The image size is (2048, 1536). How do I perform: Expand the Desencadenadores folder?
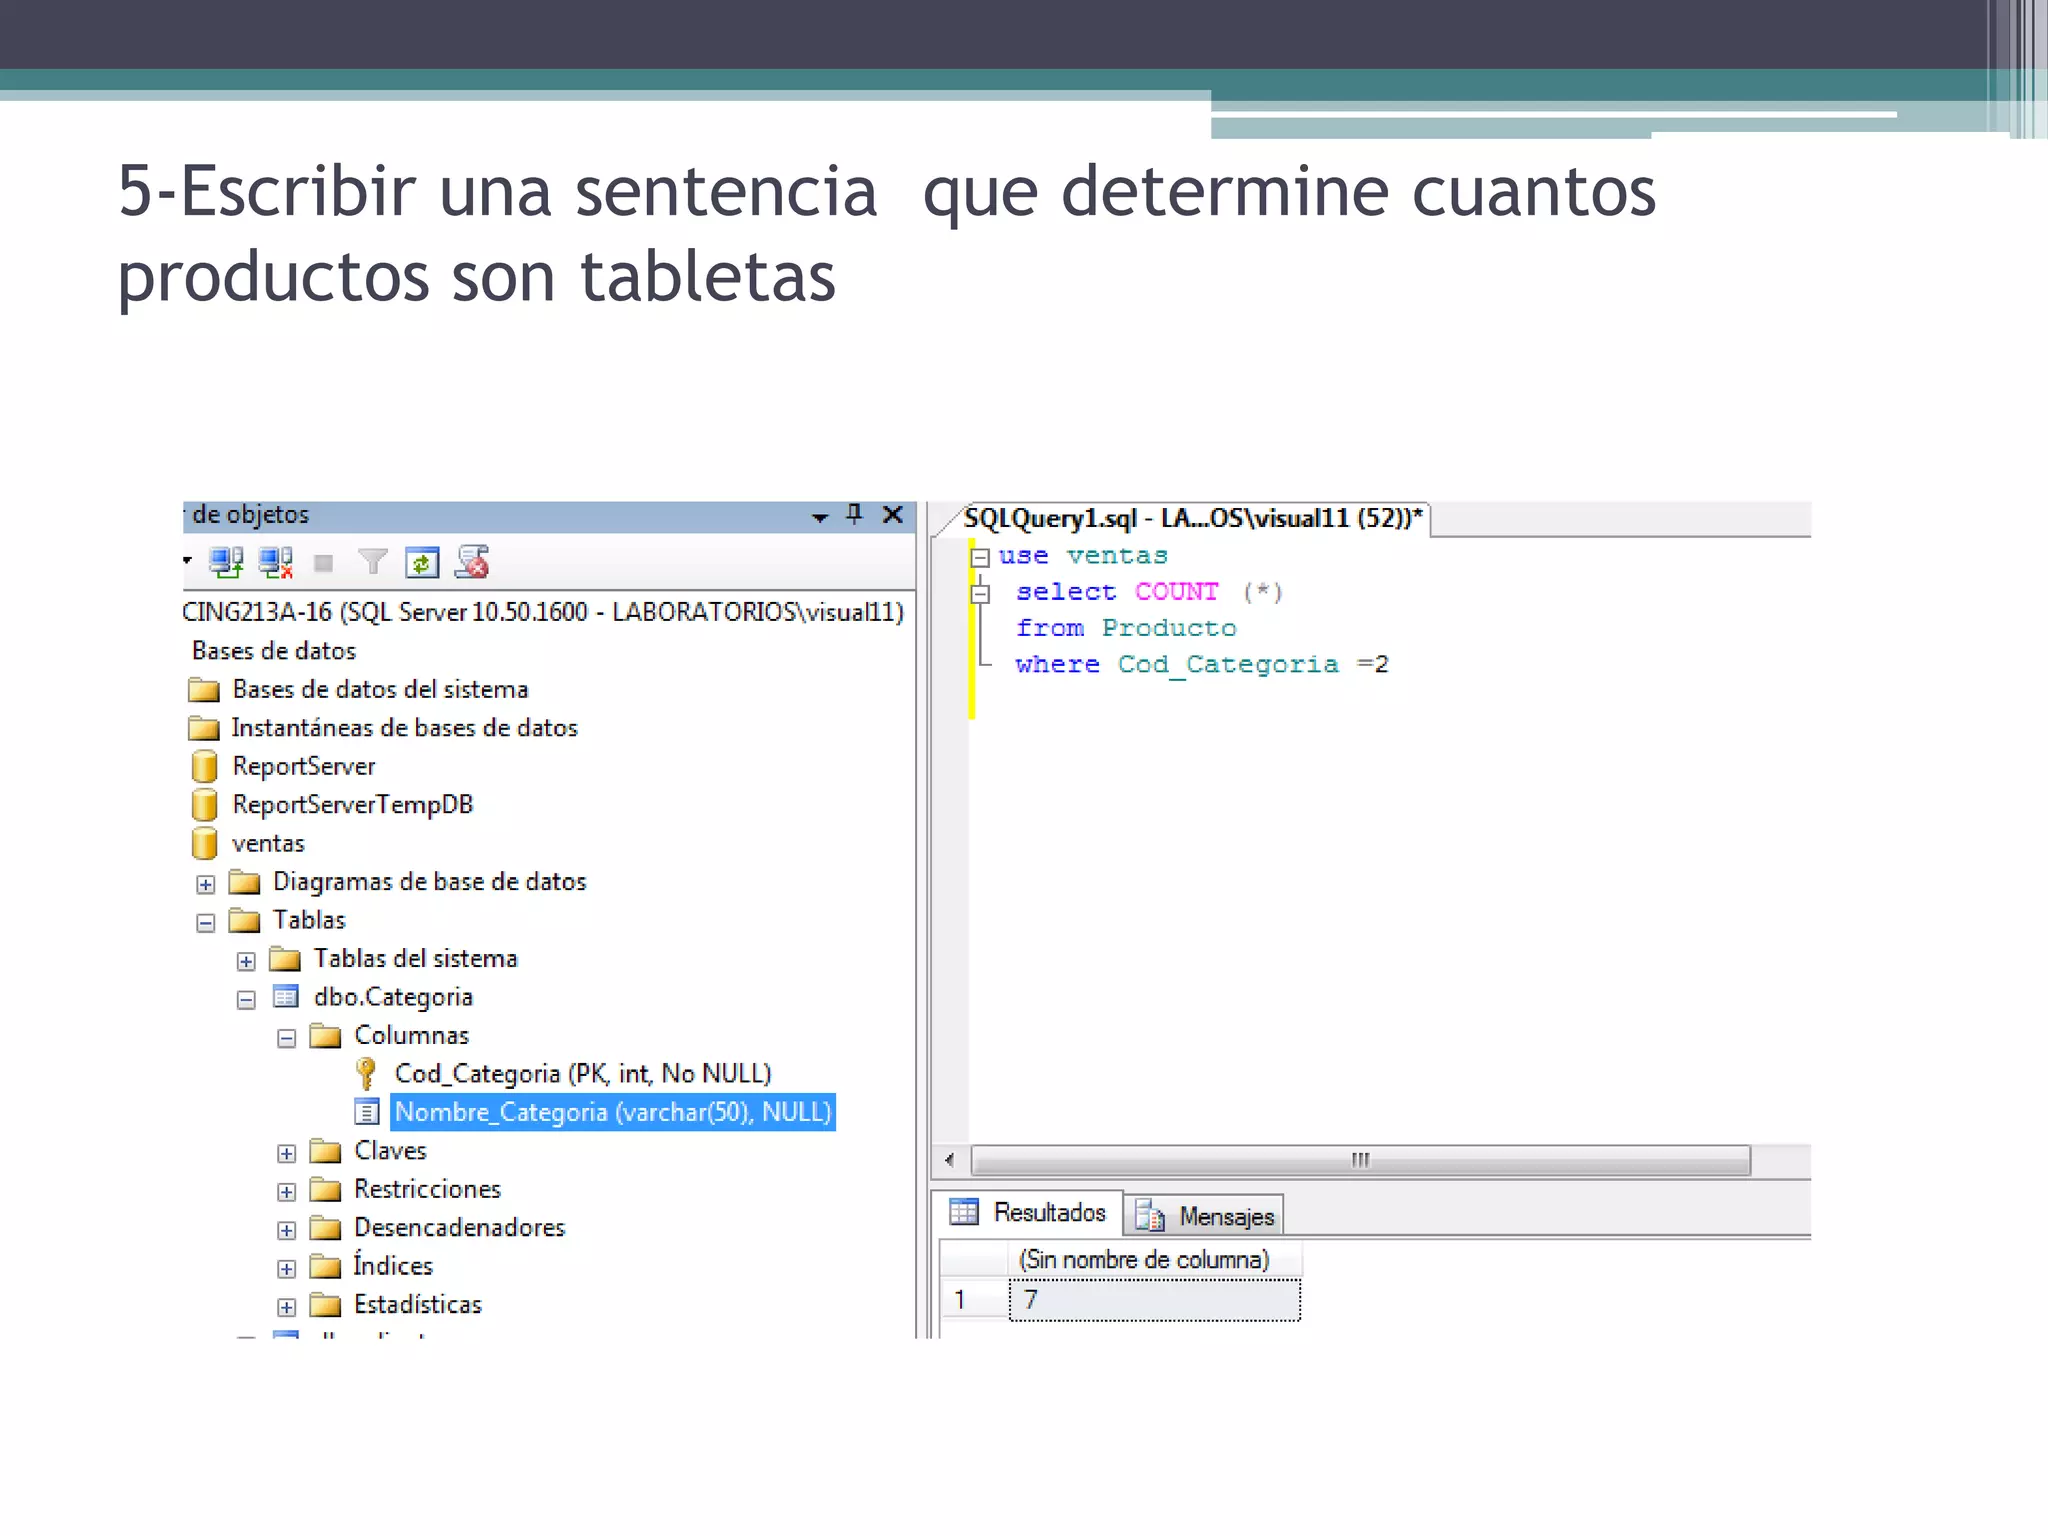(x=287, y=1230)
